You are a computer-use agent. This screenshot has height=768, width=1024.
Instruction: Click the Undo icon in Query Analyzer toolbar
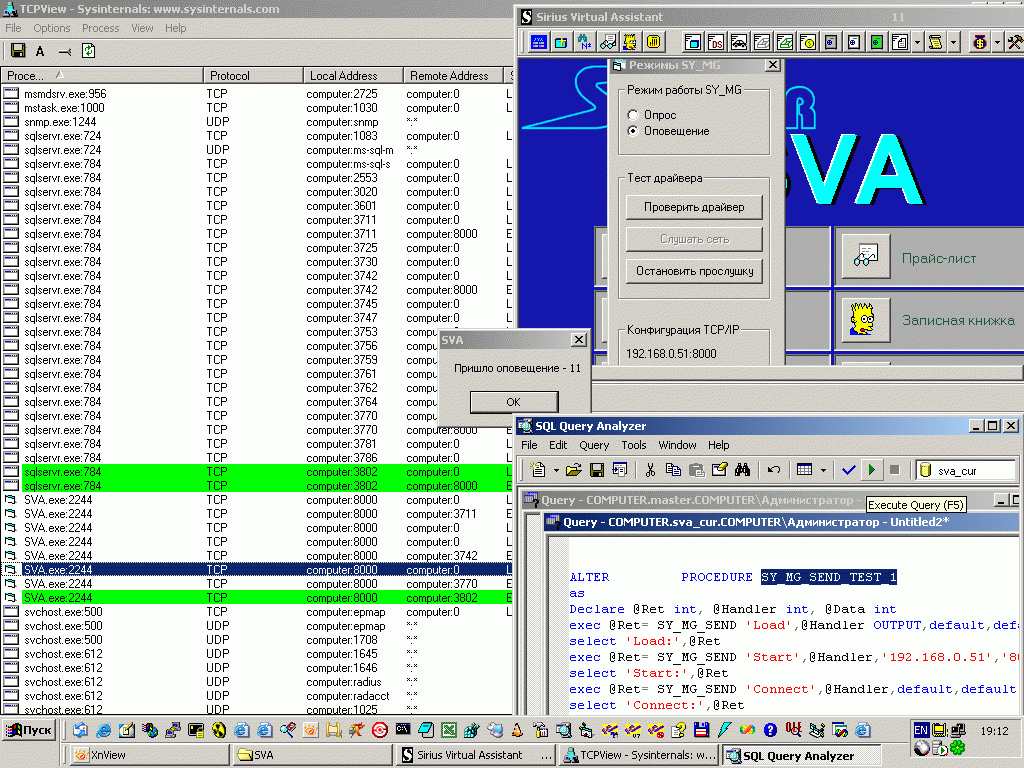click(x=774, y=470)
